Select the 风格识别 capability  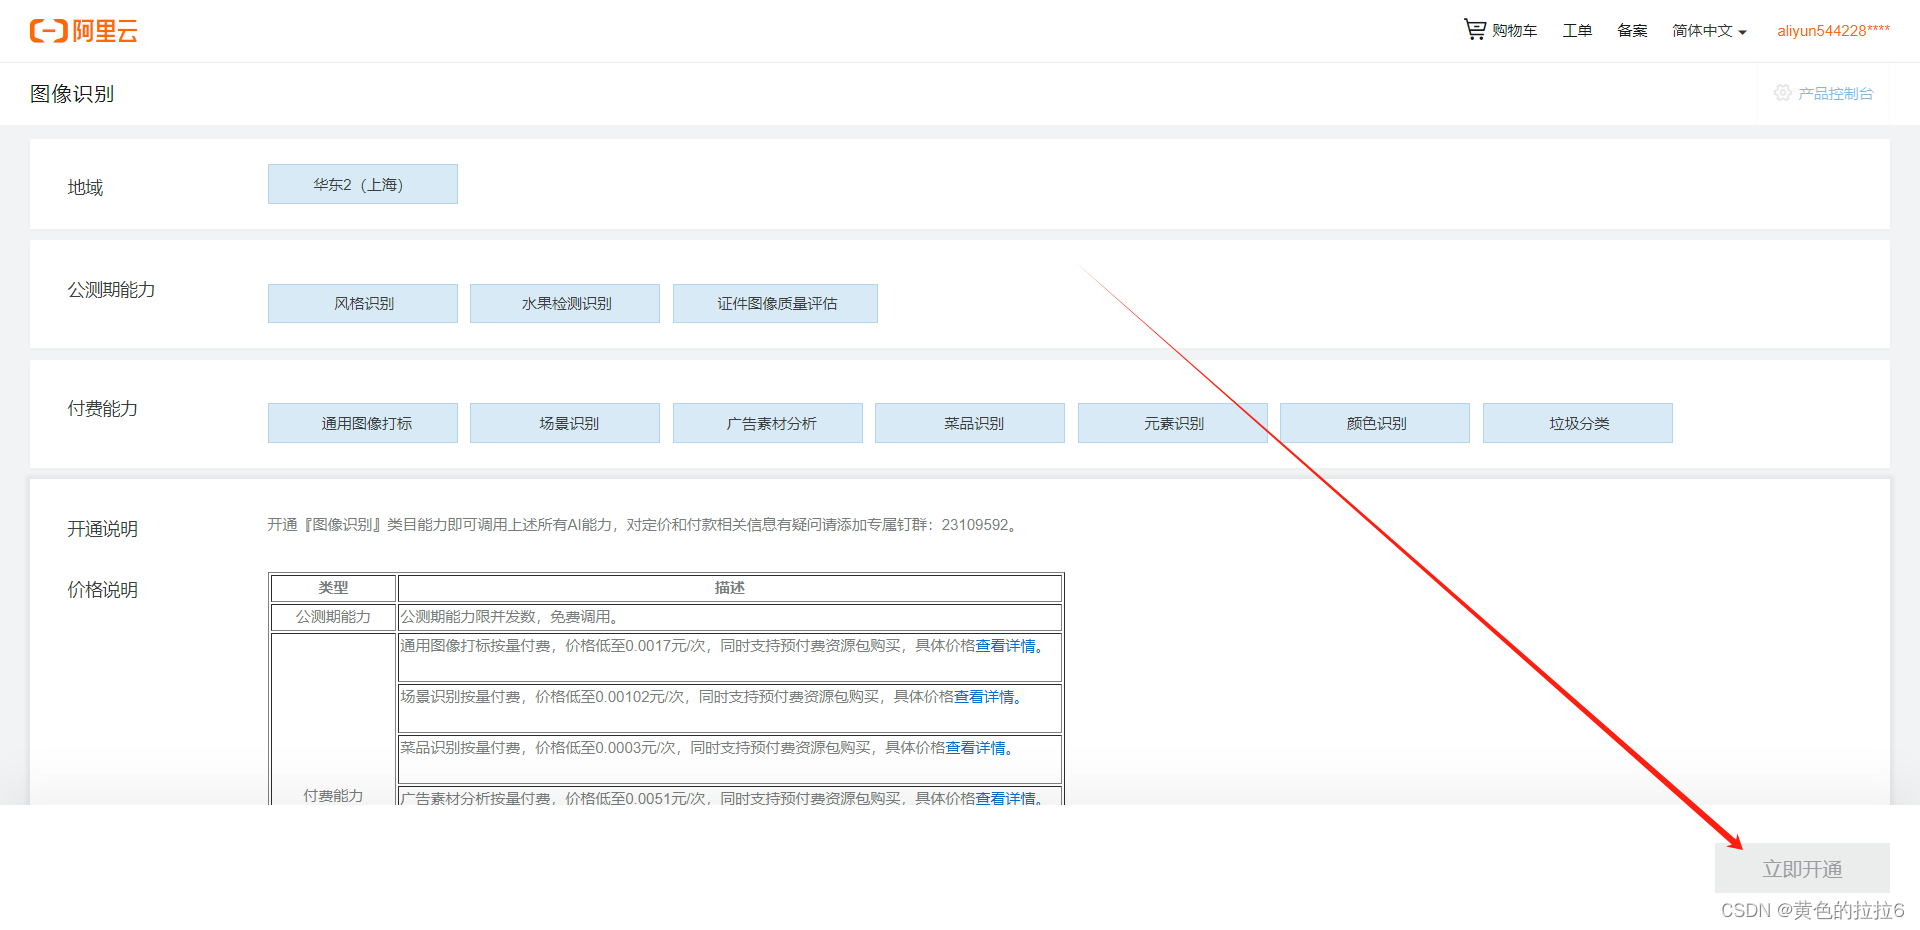[x=363, y=303]
